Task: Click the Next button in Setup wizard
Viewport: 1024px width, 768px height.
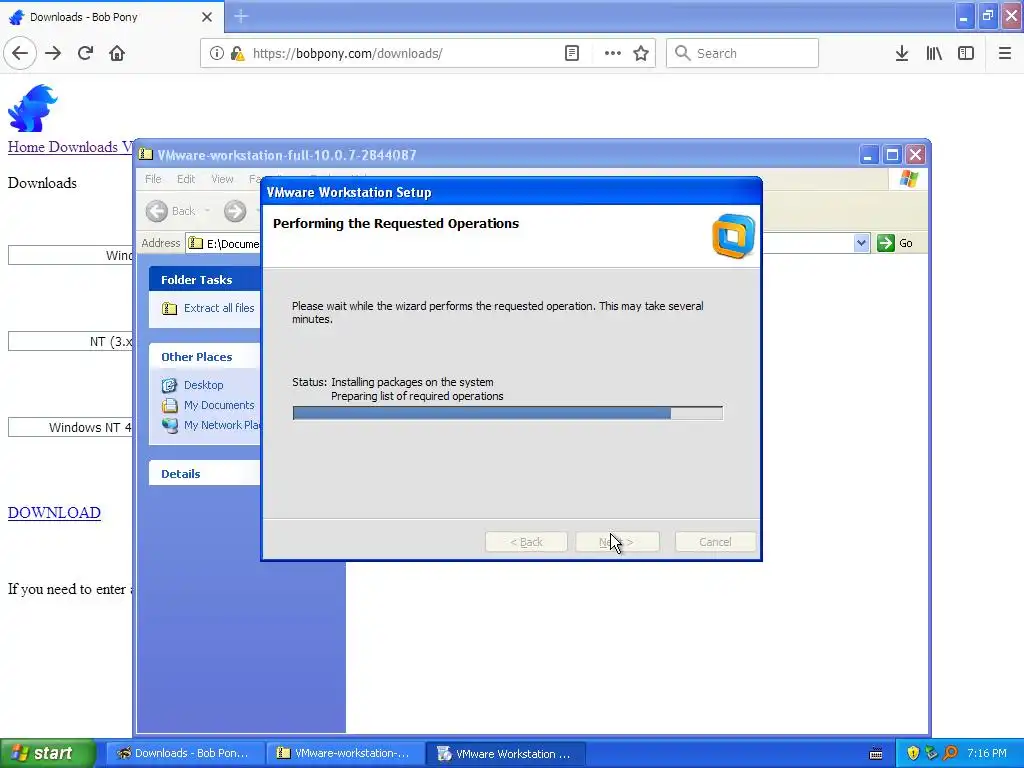Action: [617, 542]
